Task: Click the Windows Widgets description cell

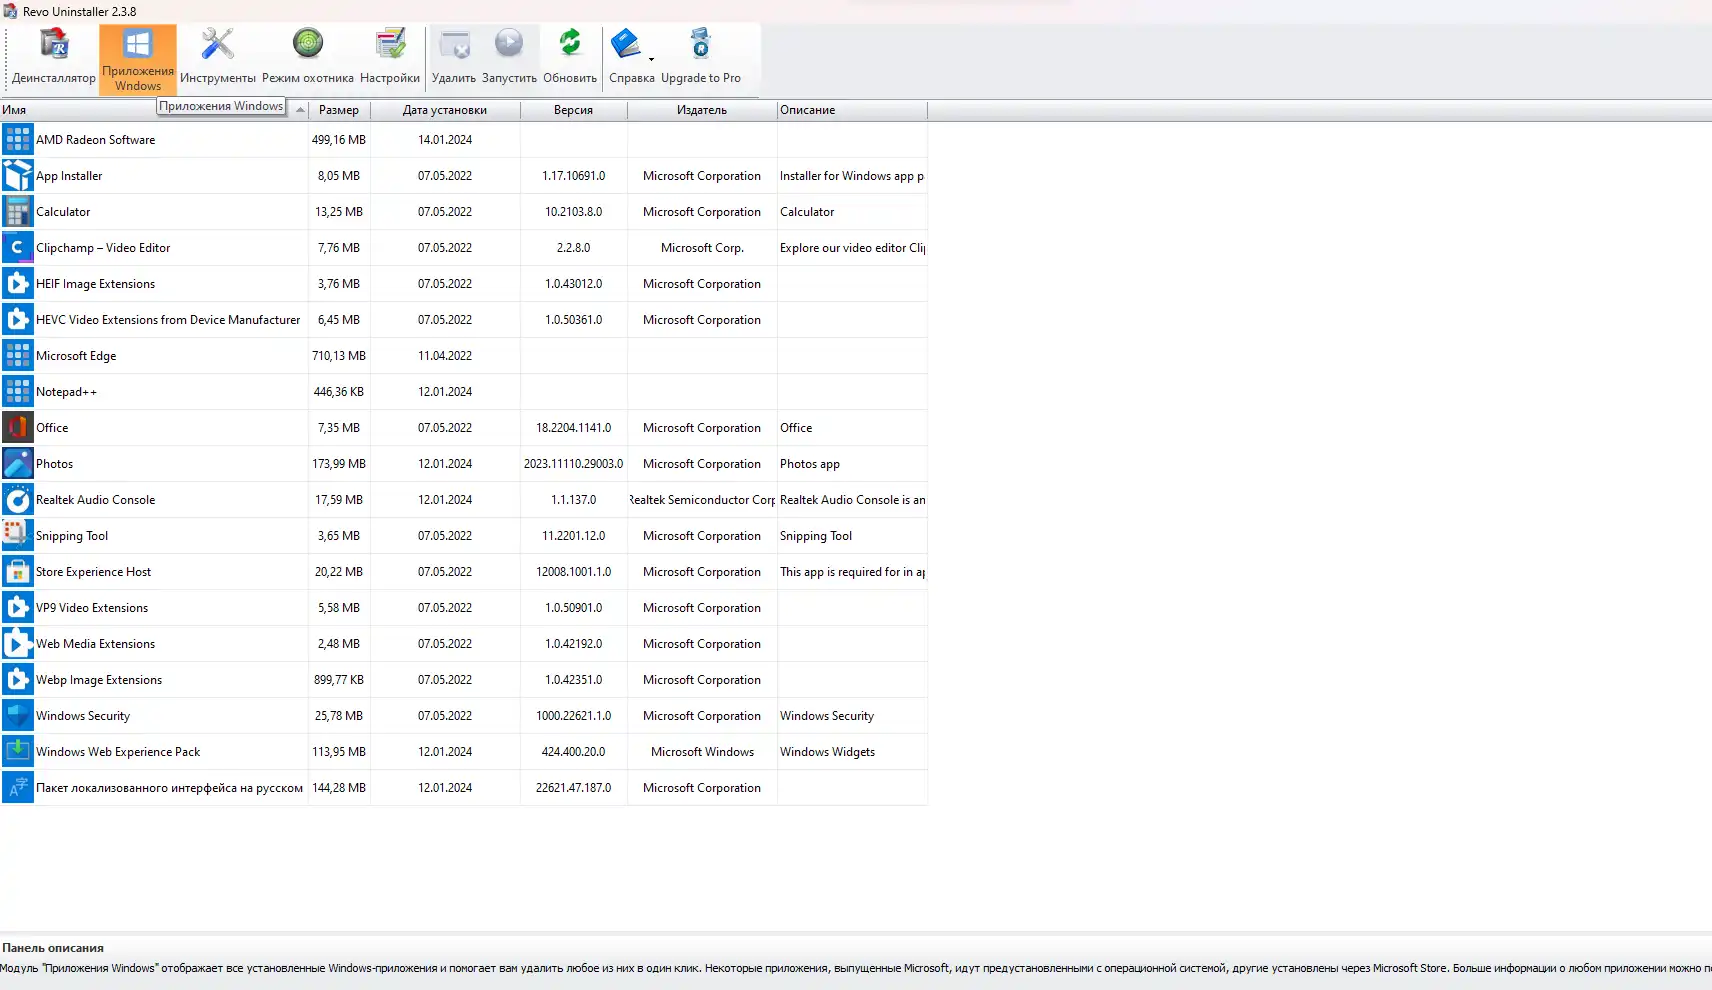Action: tap(852, 752)
